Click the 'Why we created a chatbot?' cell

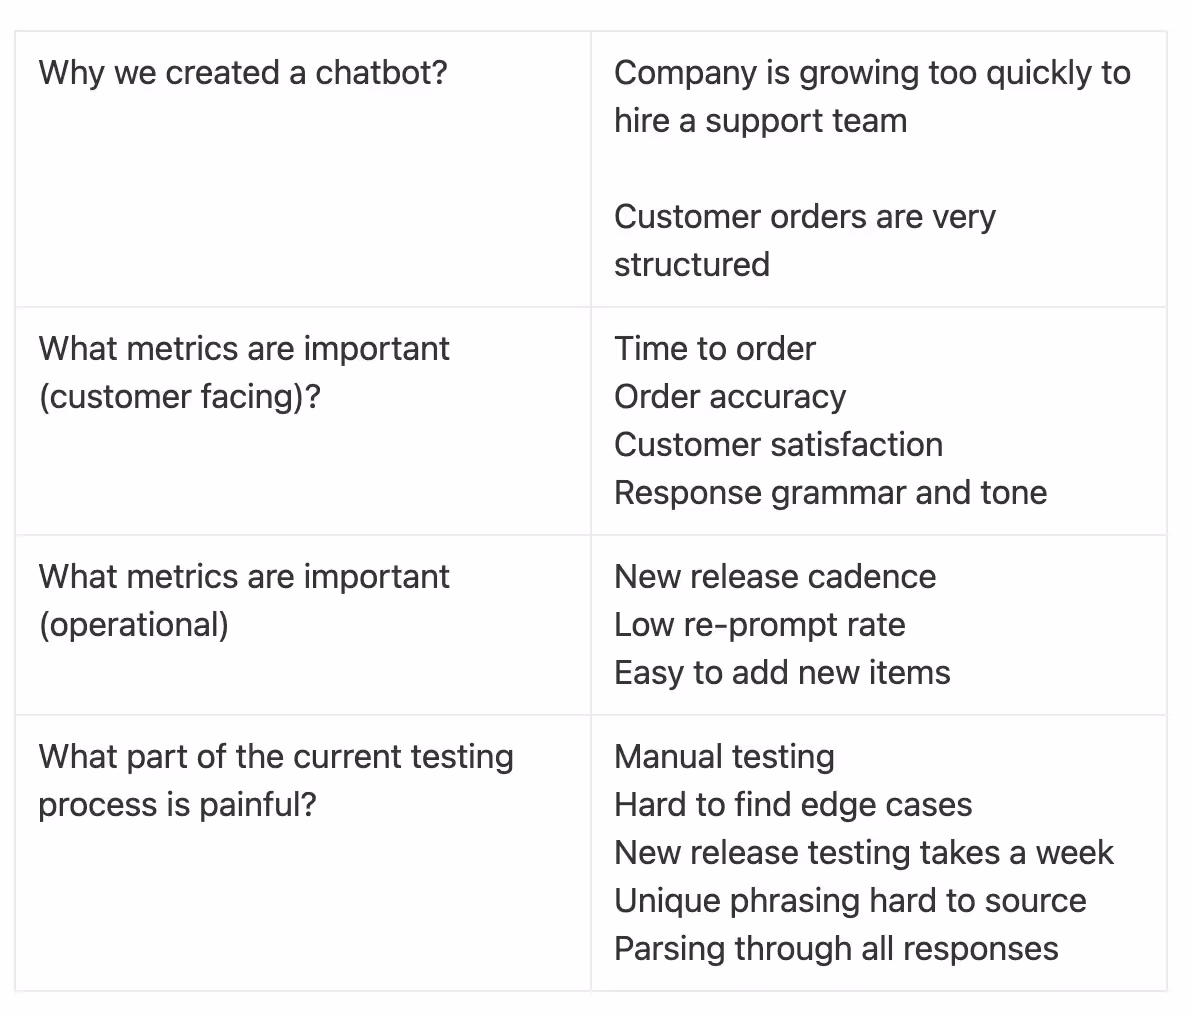tap(302, 169)
